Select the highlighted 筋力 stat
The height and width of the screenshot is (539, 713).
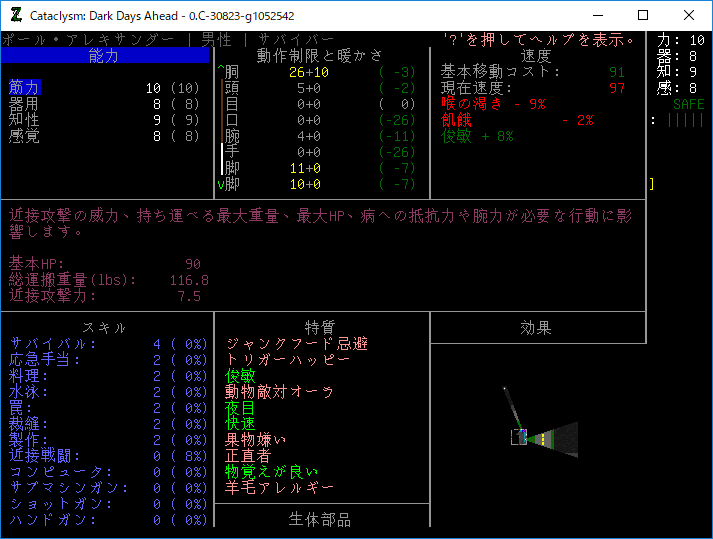24,88
